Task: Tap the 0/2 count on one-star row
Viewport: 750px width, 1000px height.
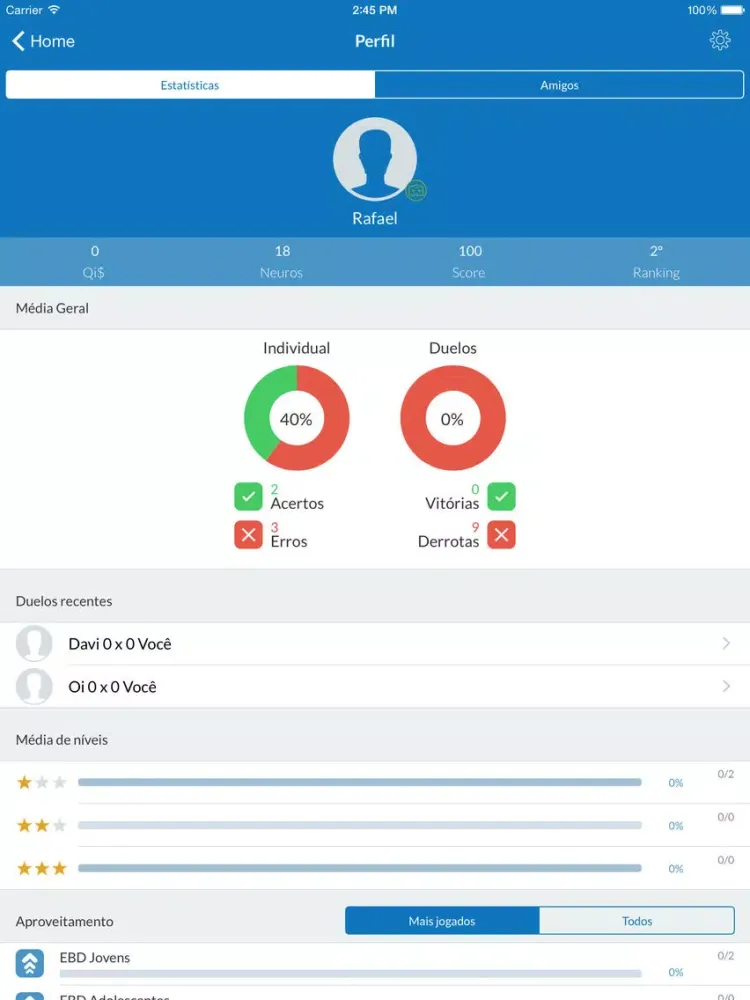Action: 726,774
